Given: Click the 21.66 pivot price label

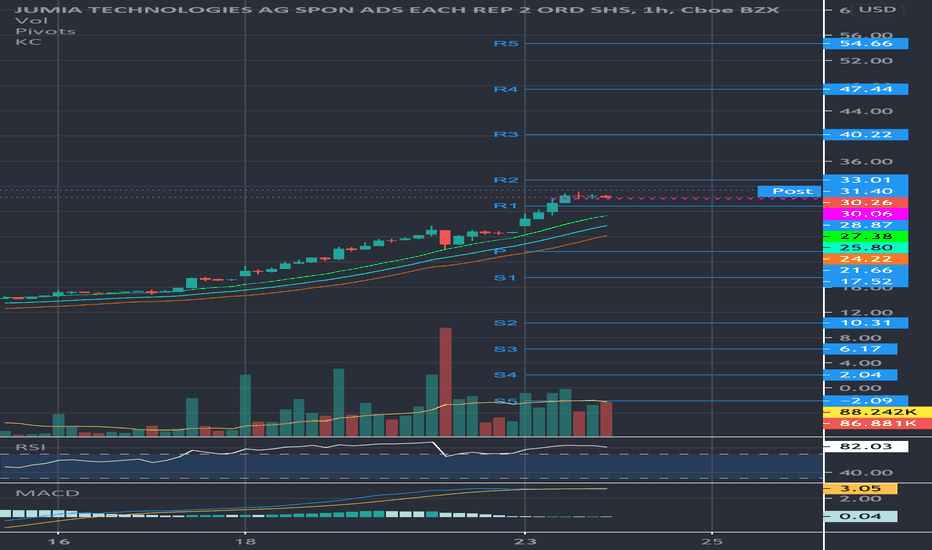Looking at the screenshot, I should [x=865, y=270].
